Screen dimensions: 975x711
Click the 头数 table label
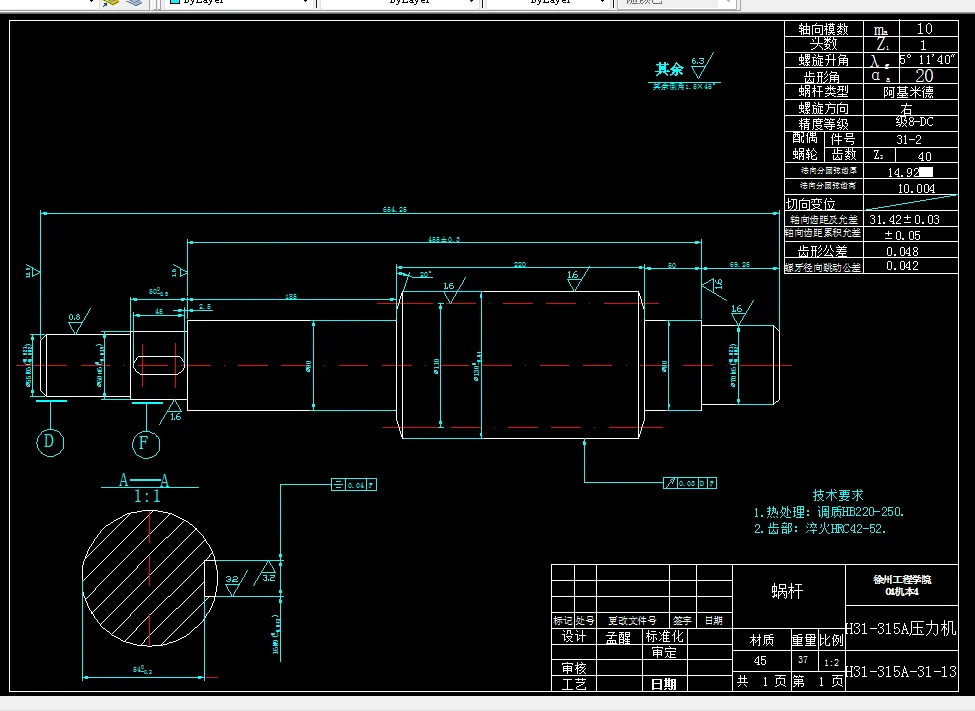(823, 44)
